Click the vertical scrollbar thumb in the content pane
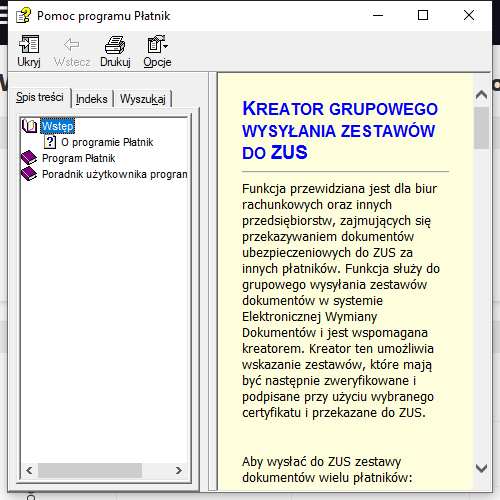The width and height of the screenshot is (500, 500). click(481, 128)
